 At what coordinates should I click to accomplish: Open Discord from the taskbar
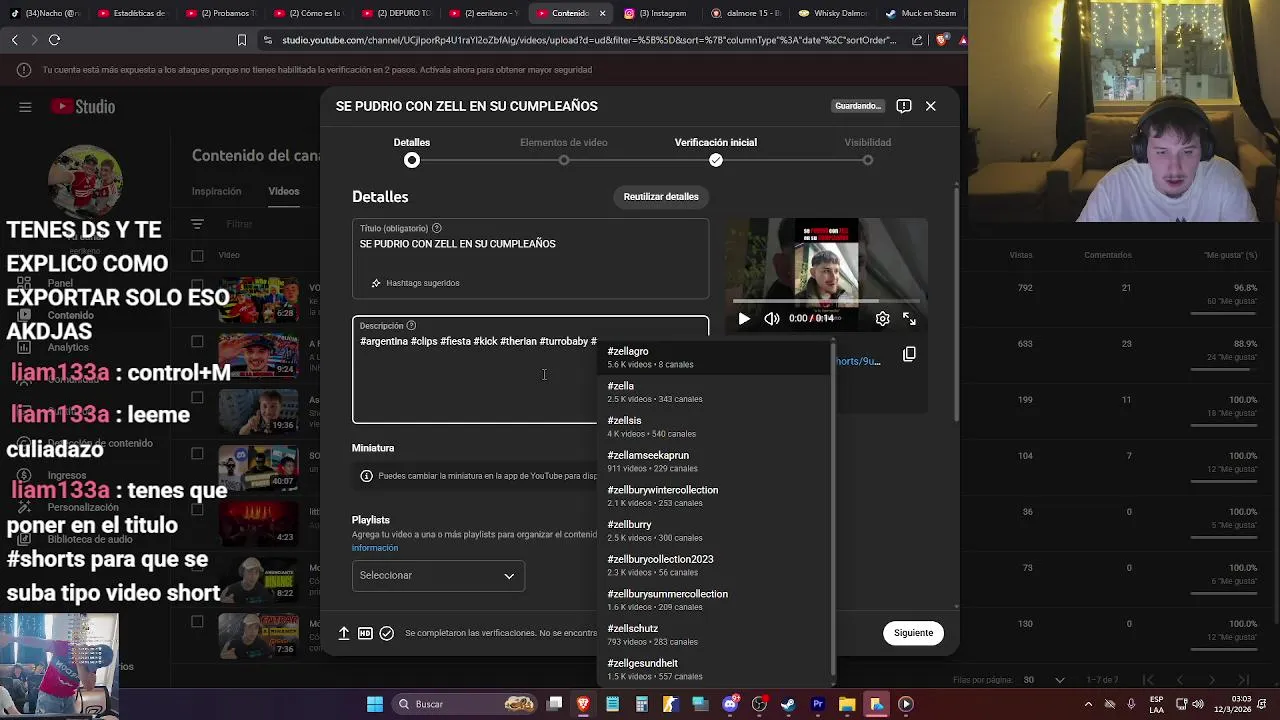(x=731, y=704)
